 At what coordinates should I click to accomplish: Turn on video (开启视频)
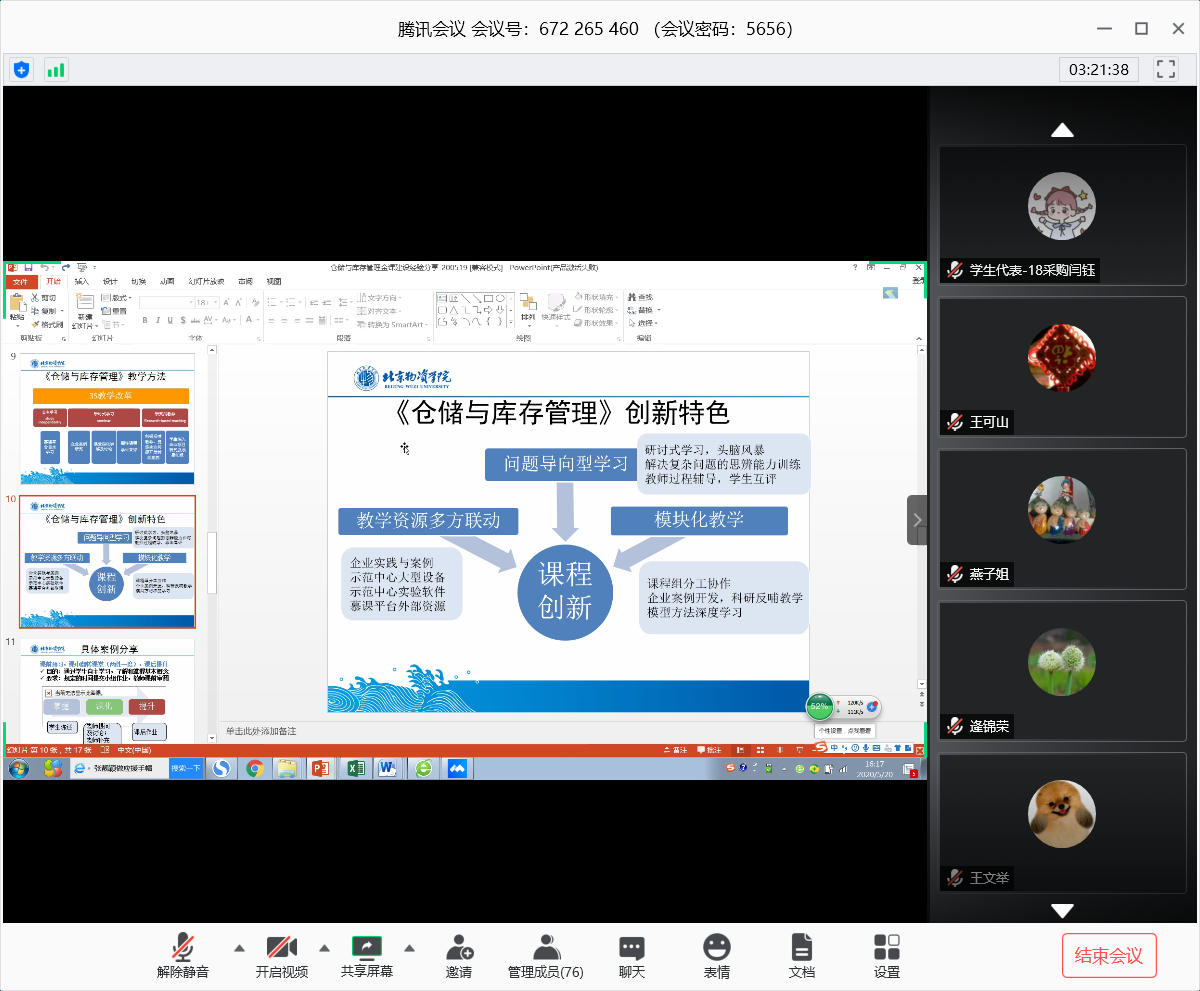pos(281,955)
